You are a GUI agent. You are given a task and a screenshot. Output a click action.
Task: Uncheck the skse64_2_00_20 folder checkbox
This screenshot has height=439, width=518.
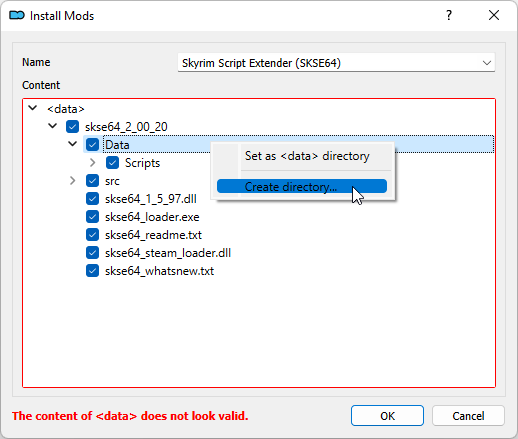(x=72, y=127)
